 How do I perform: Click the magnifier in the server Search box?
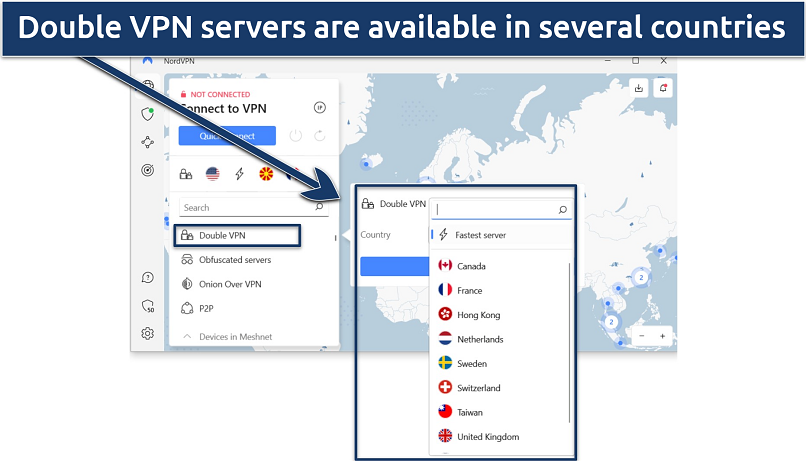pyautogui.click(x=319, y=207)
